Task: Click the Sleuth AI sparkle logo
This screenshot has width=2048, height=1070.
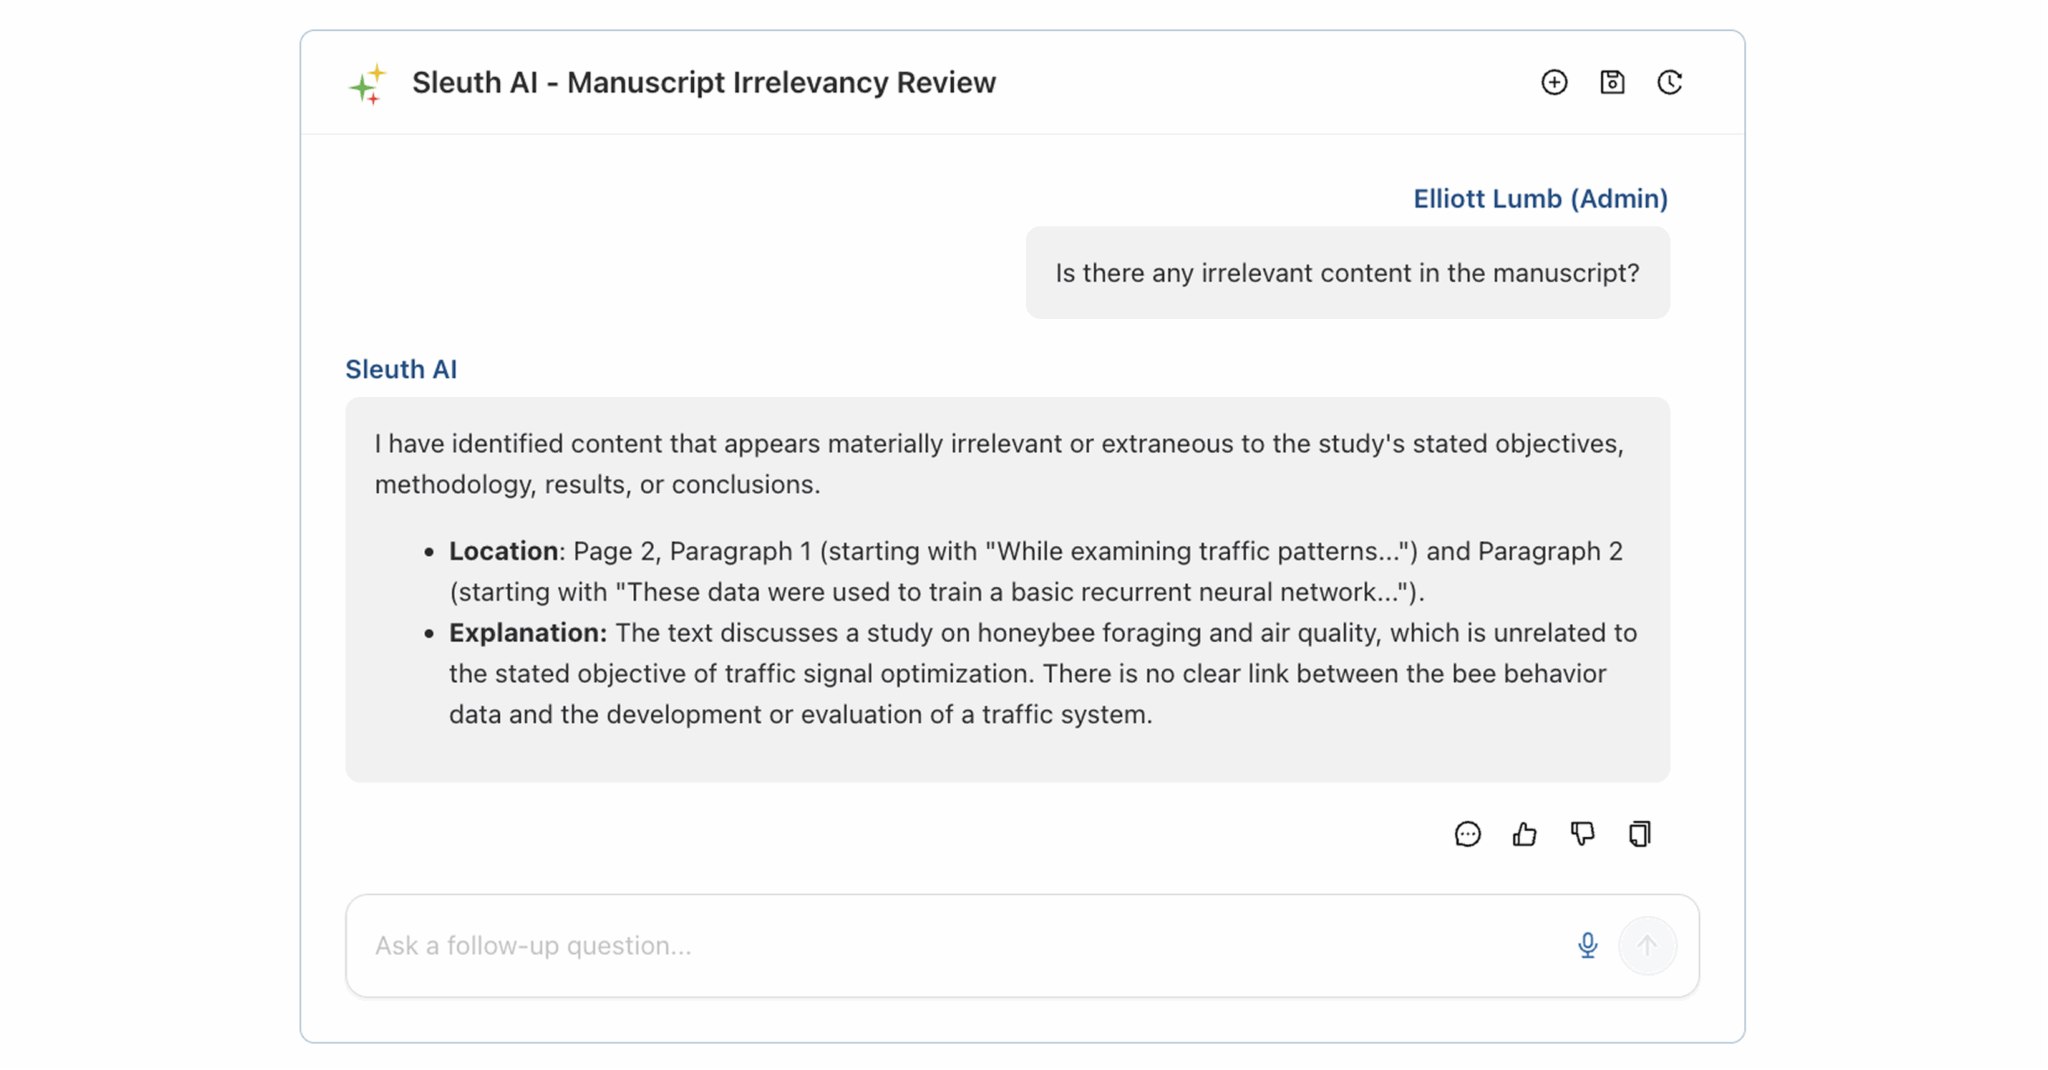Action: [367, 84]
